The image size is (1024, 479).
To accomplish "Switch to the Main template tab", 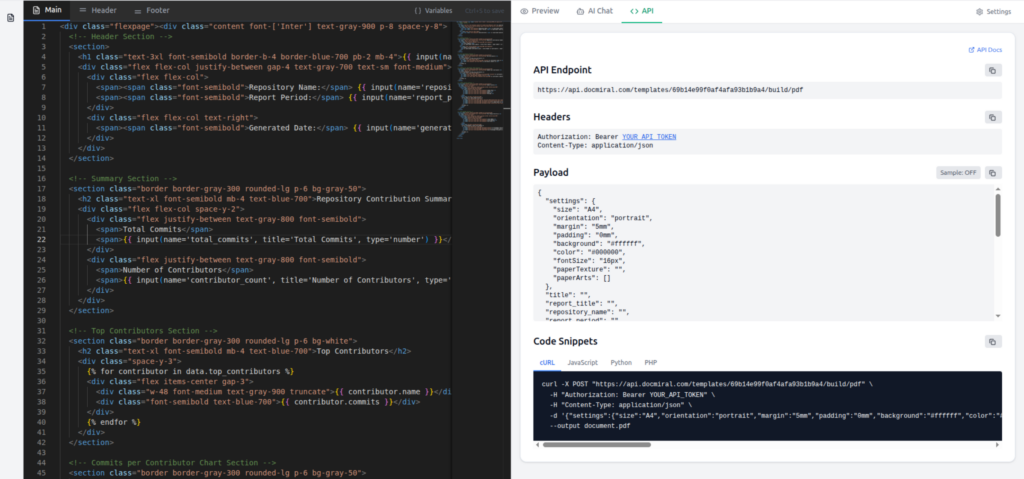I will (47, 10).
